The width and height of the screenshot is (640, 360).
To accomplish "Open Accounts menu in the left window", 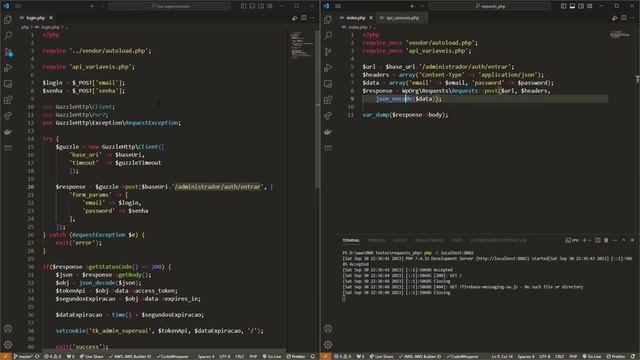I will [x=8, y=329].
